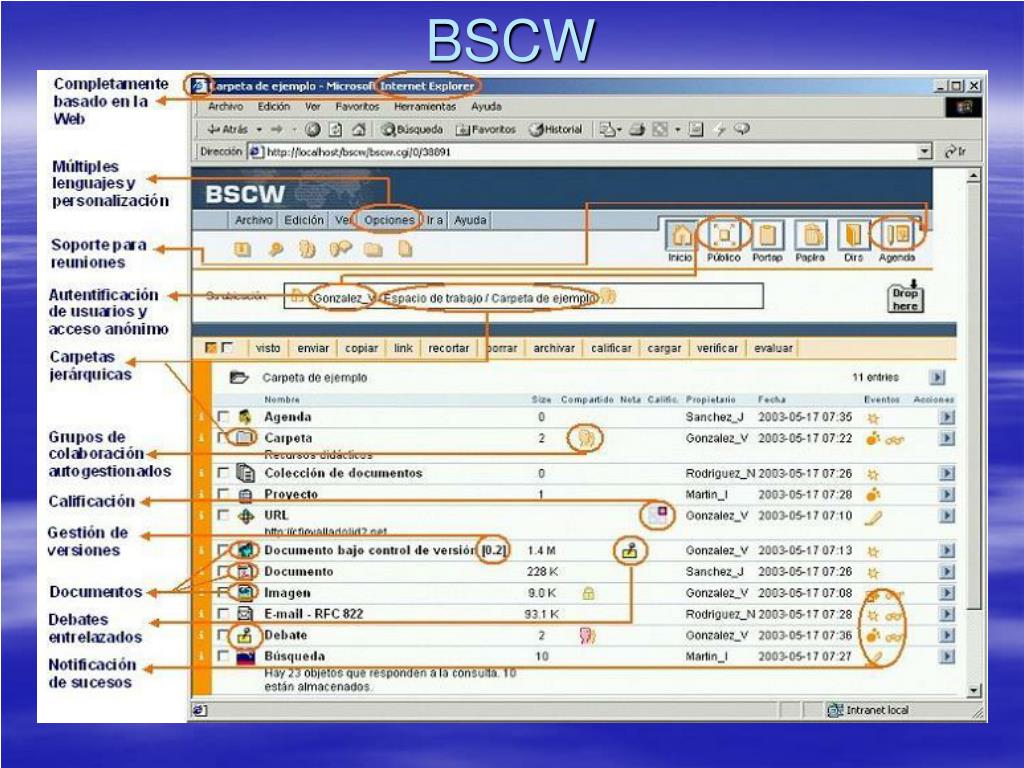The width and height of the screenshot is (1024, 768).
Task: Click the event icon in Agenda row
Action: point(873,418)
